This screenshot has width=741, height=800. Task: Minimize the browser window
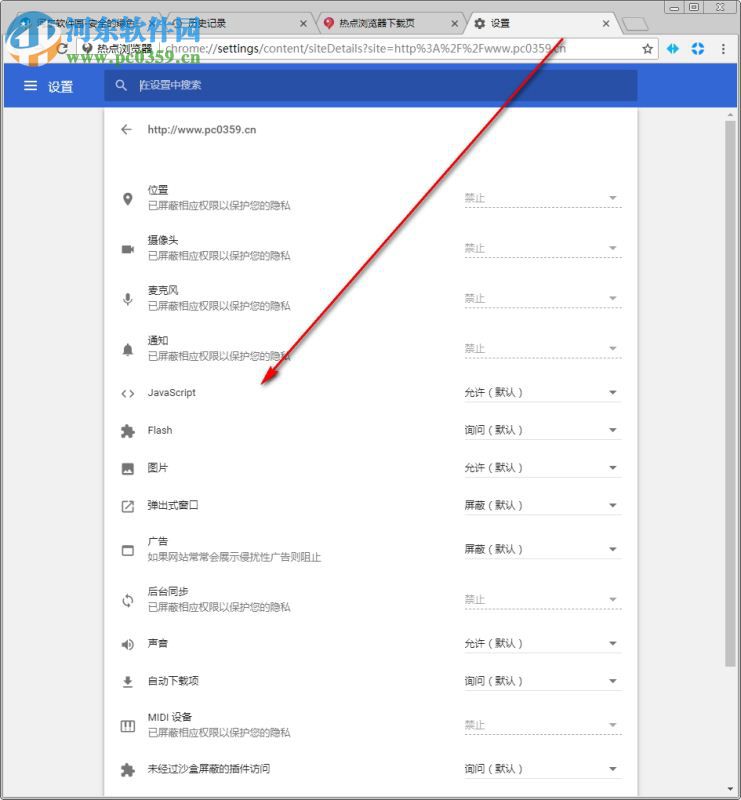[674, 7]
